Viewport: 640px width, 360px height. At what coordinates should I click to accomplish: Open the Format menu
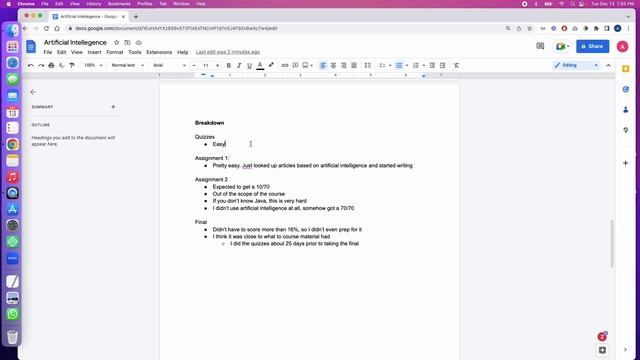pos(115,52)
